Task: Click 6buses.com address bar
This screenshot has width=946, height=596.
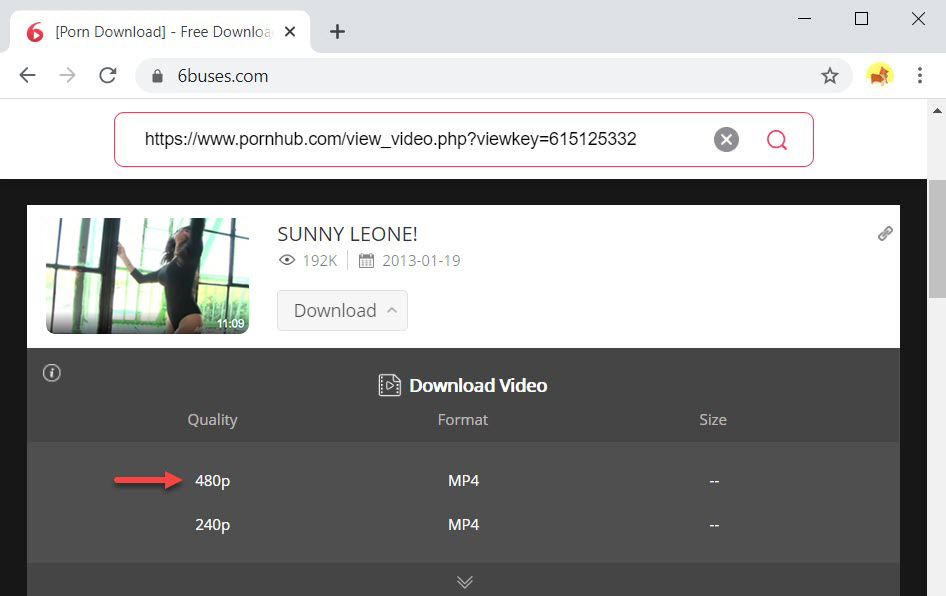Action: coord(494,76)
